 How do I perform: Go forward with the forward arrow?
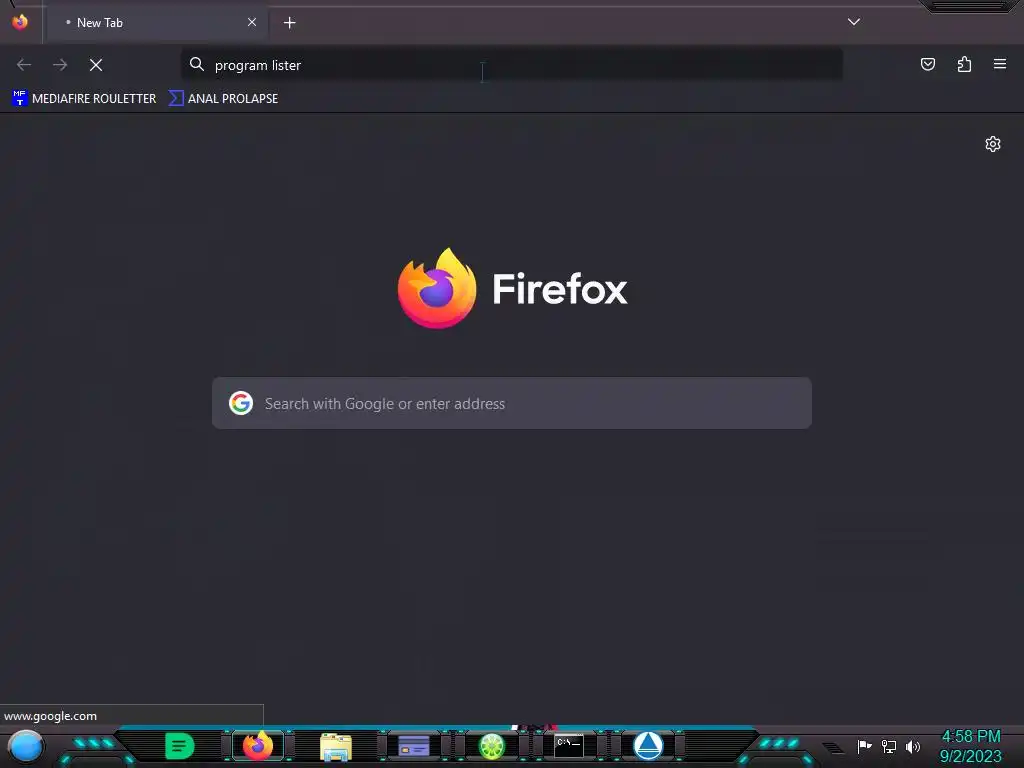pos(60,65)
